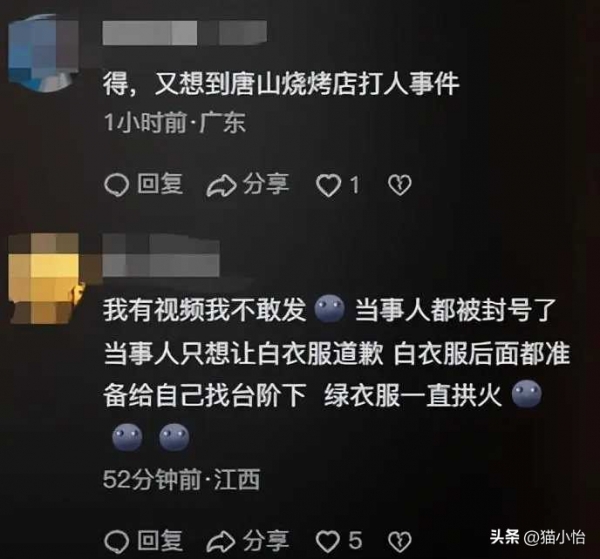Tap the share arrow under the Tangshan comment

pyautogui.click(x=222, y=186)
